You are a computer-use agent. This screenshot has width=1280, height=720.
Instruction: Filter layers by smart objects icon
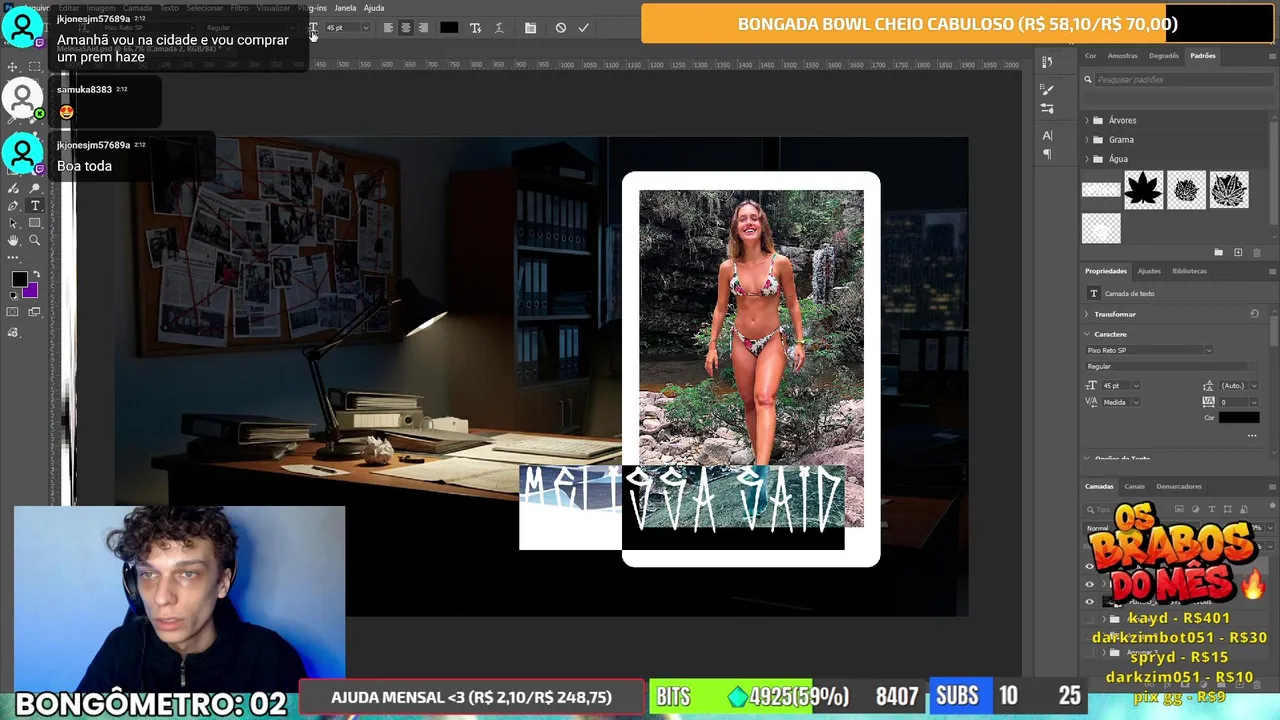1244,509
